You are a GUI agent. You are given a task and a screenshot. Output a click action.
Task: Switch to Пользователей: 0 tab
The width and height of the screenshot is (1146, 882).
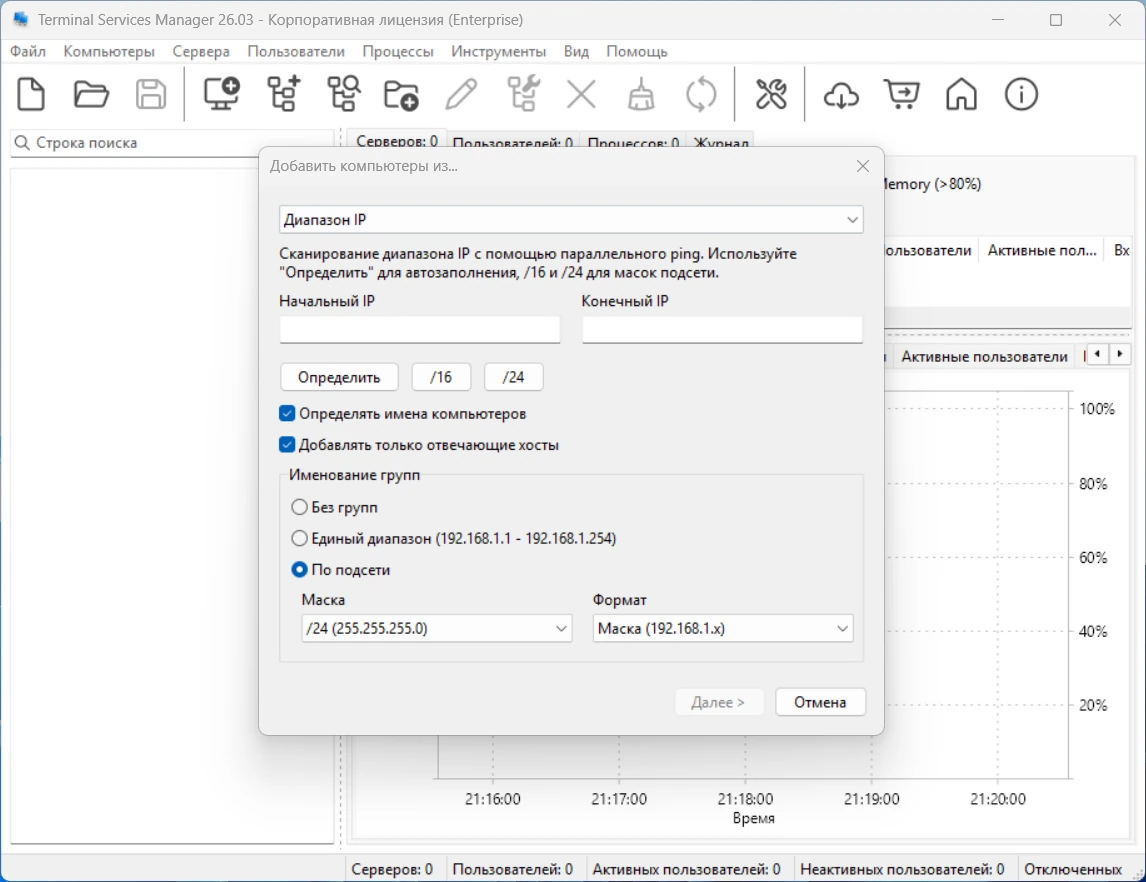512,142
